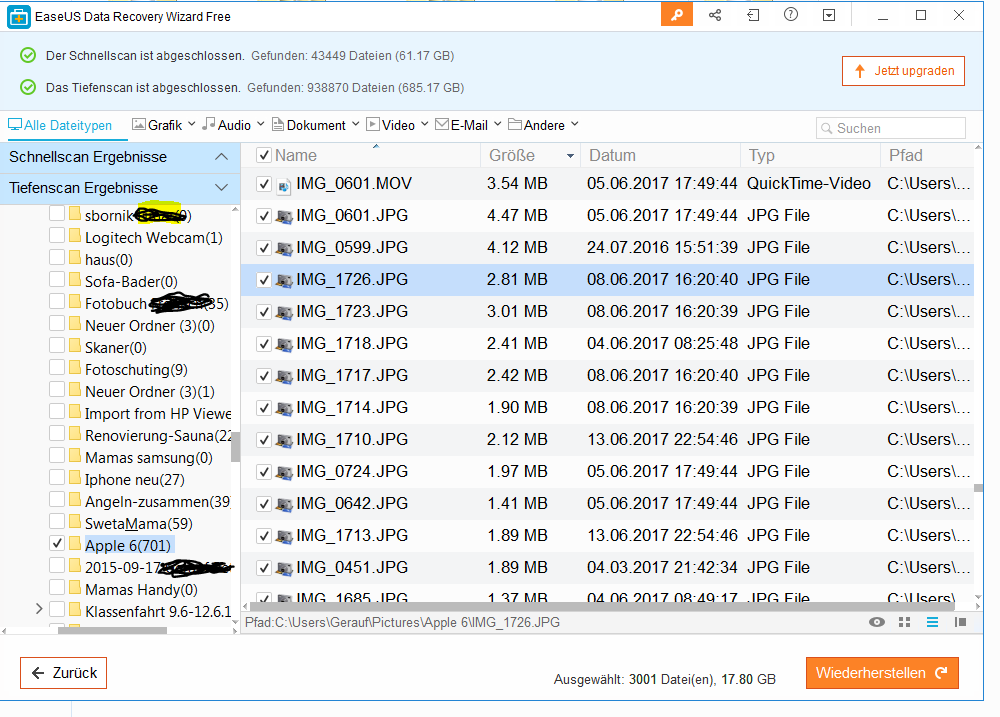Image resolution: width=1000 pixels, height=717 pixels.
Task: Check the Iphone neu folder checkbox
Action: point(57,477)
